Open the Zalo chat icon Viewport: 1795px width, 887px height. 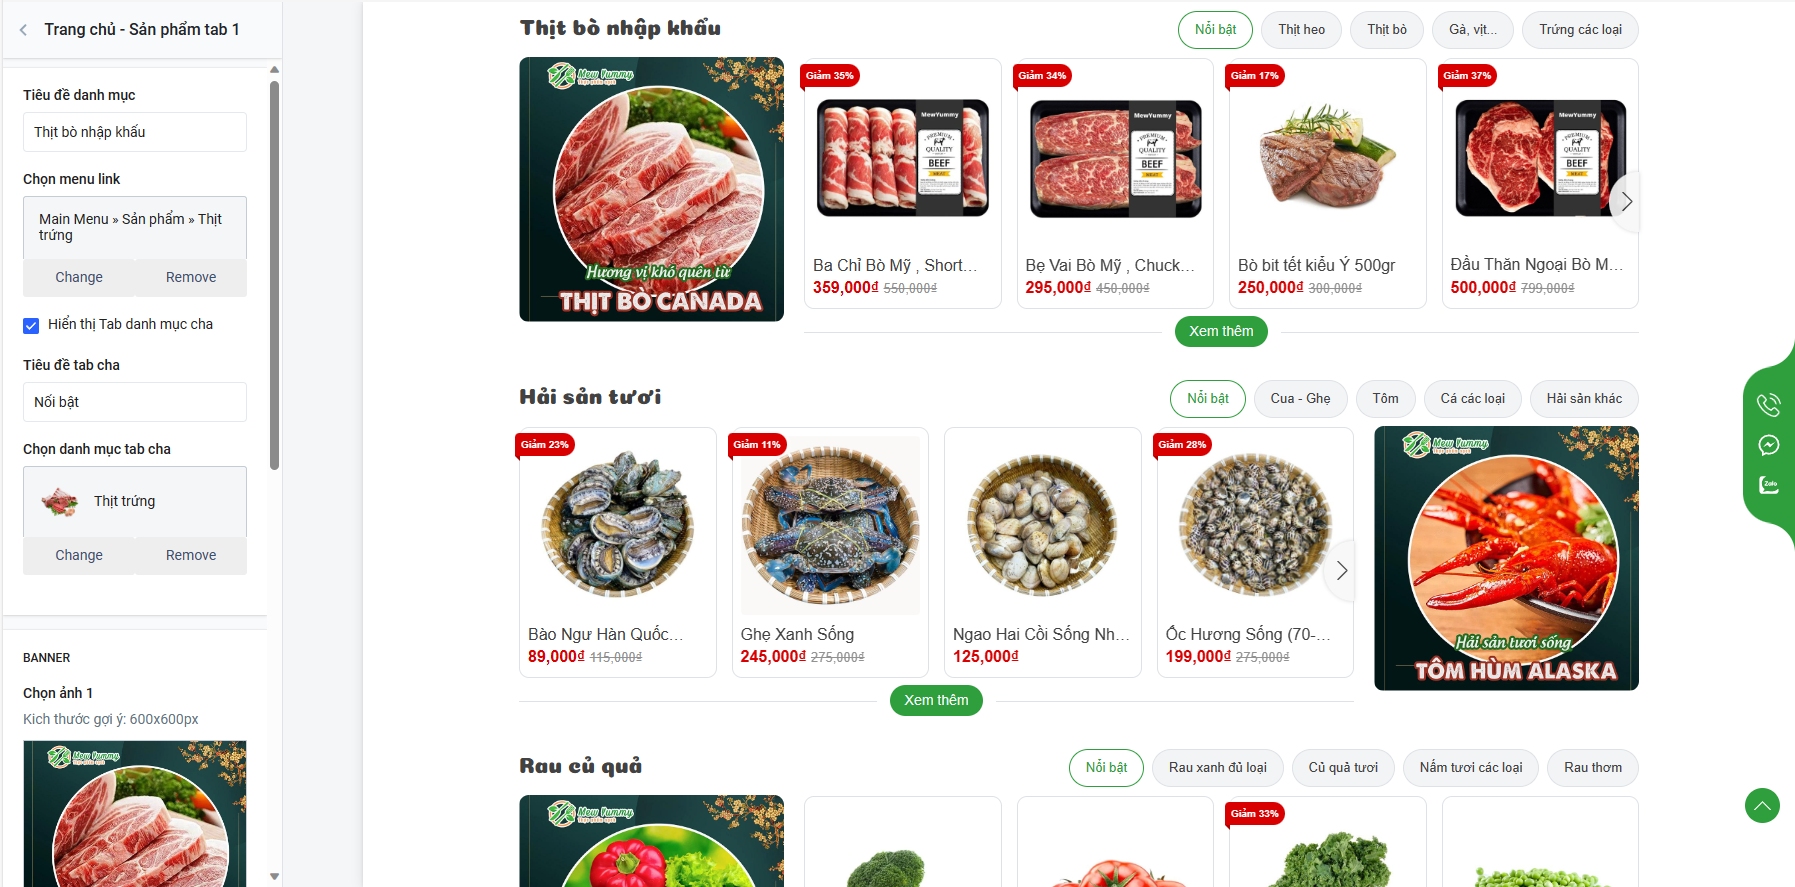[1768, 485]
